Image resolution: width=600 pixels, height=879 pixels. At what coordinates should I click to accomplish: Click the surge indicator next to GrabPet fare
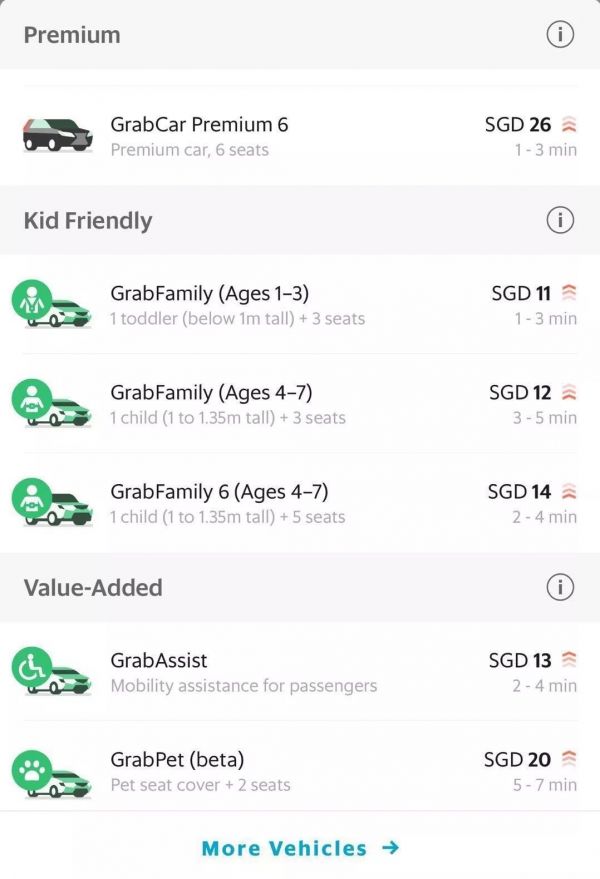point(568,760)
